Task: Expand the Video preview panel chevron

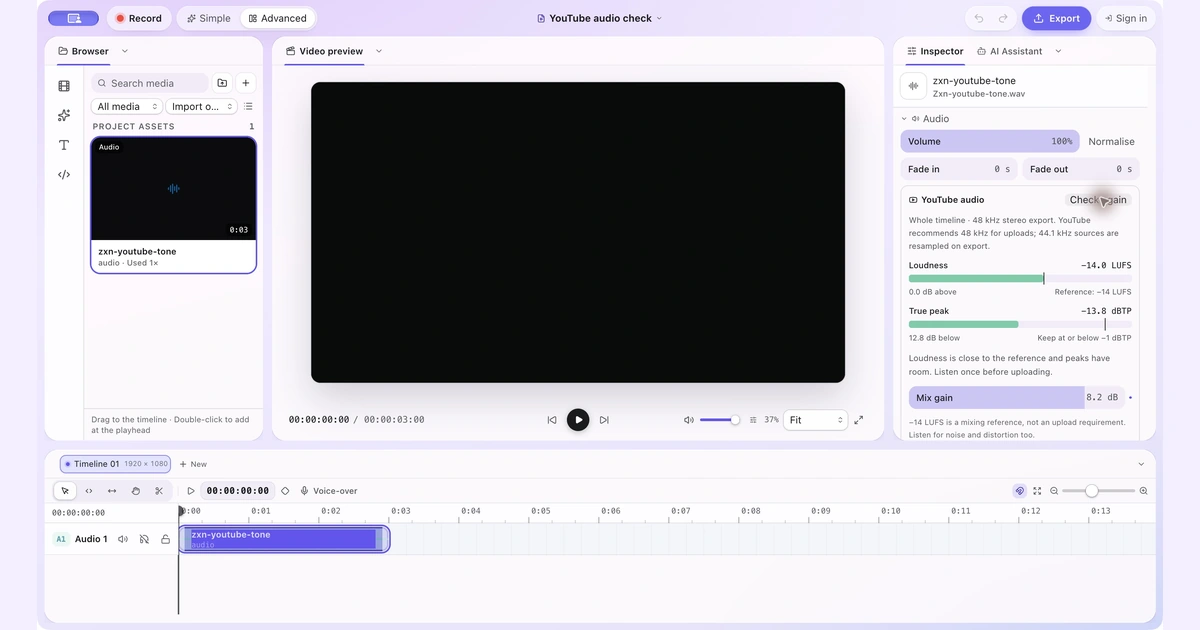Action: (379, 51)
